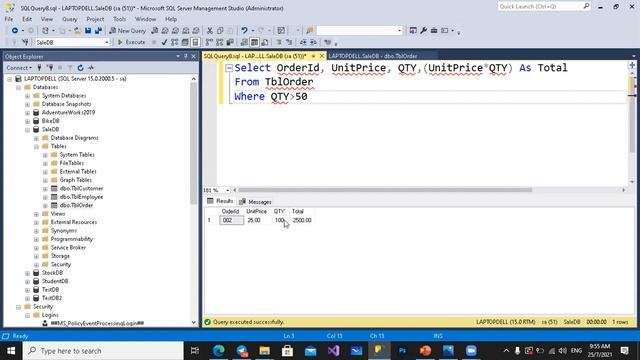This screenshot has width=640, height=360.
Task: Click Activity Monitor pulse icon
Action: [91, 68]
